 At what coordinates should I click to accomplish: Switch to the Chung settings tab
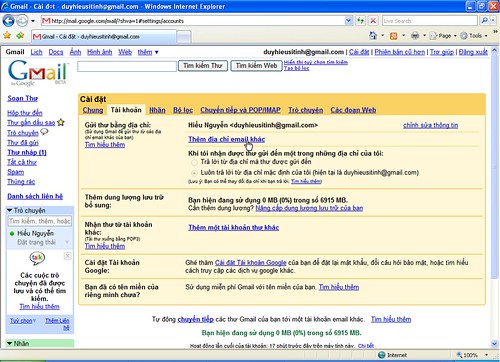click(93, 110)
